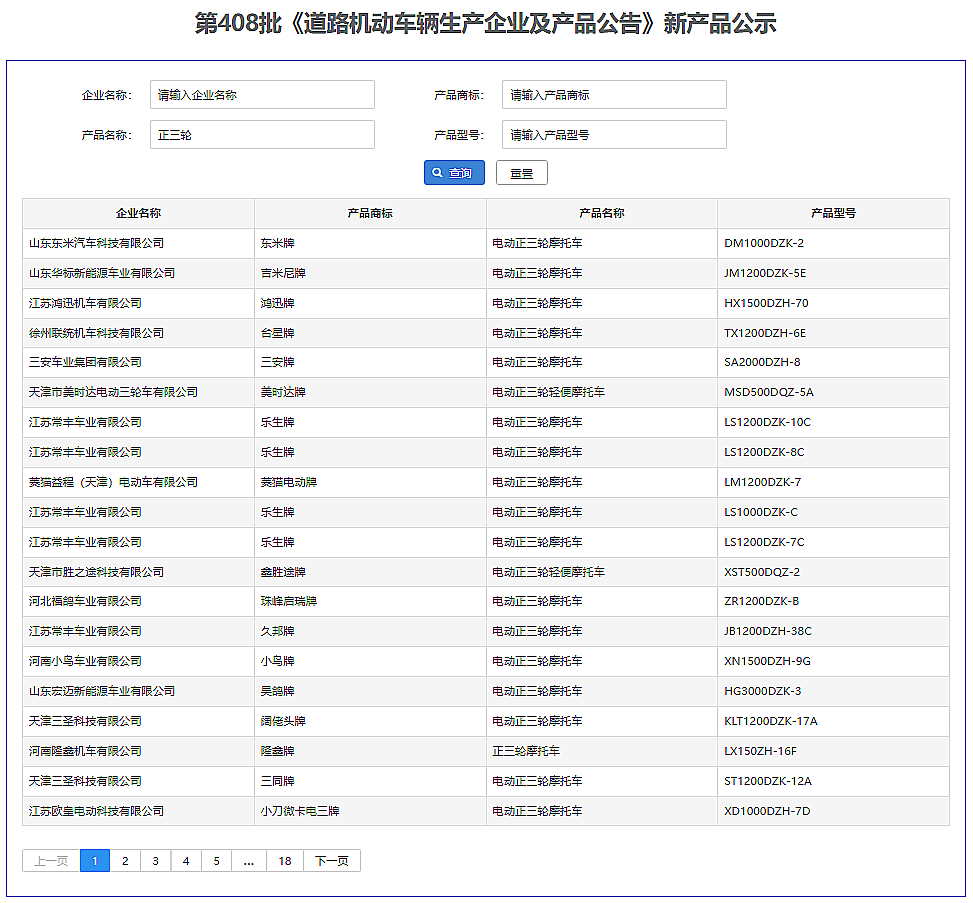Go to page 4 of results
This screenshot has width=973, height=903.
tap(186, 861)
